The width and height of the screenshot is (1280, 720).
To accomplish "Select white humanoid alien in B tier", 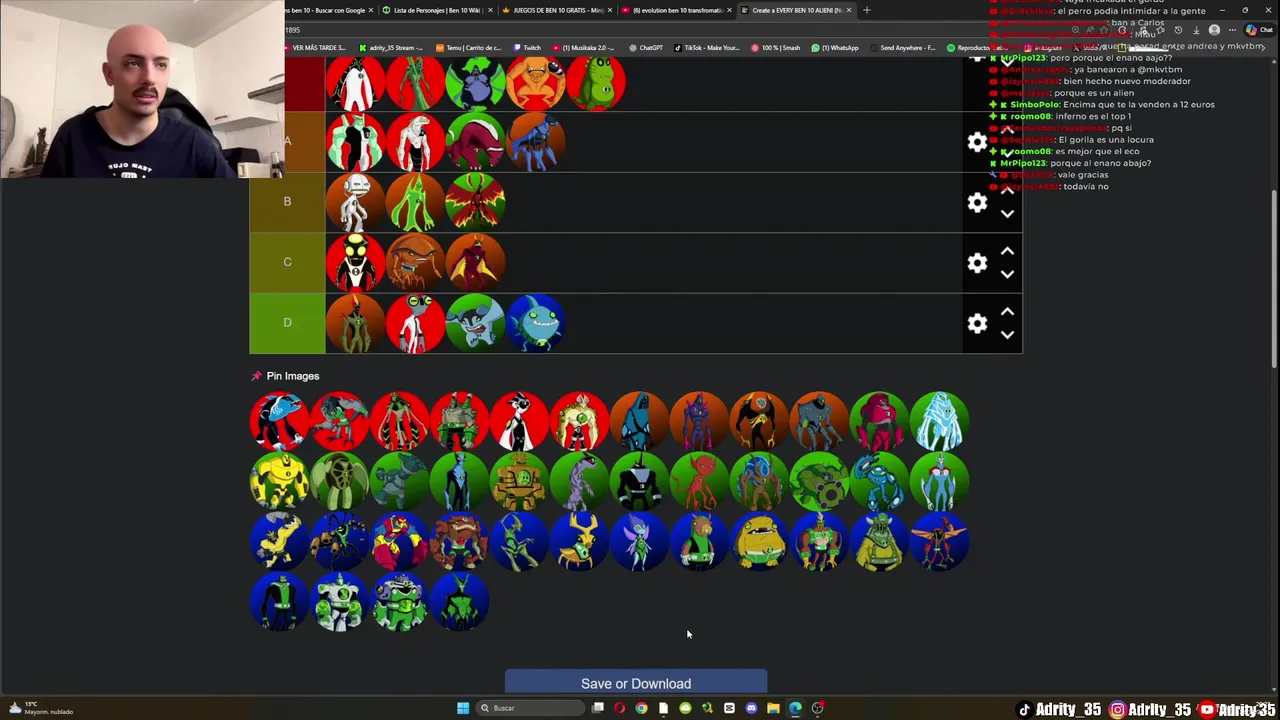I will click(x=356, y=203).
